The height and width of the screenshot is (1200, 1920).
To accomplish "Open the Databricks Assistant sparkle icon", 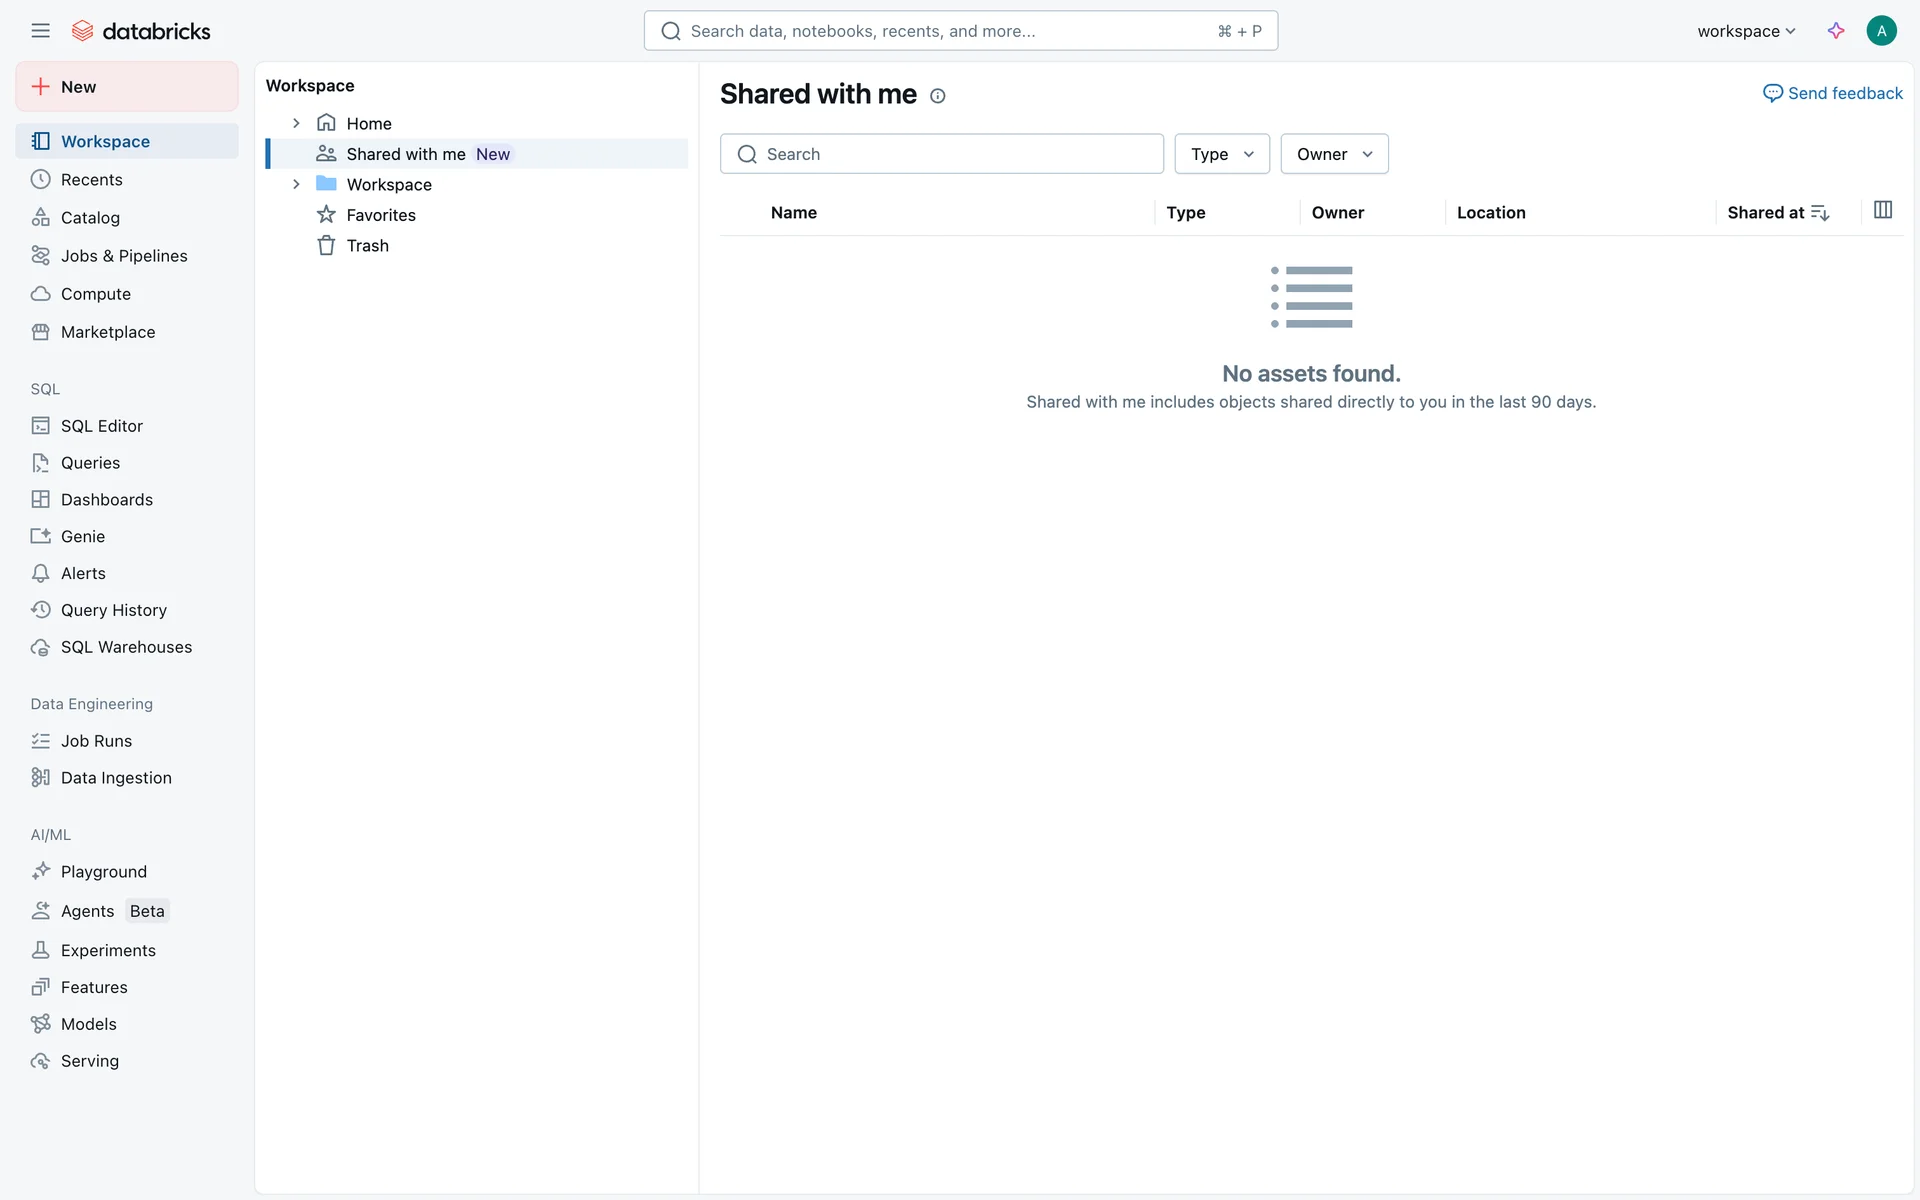I will [x=1836, y=31].
